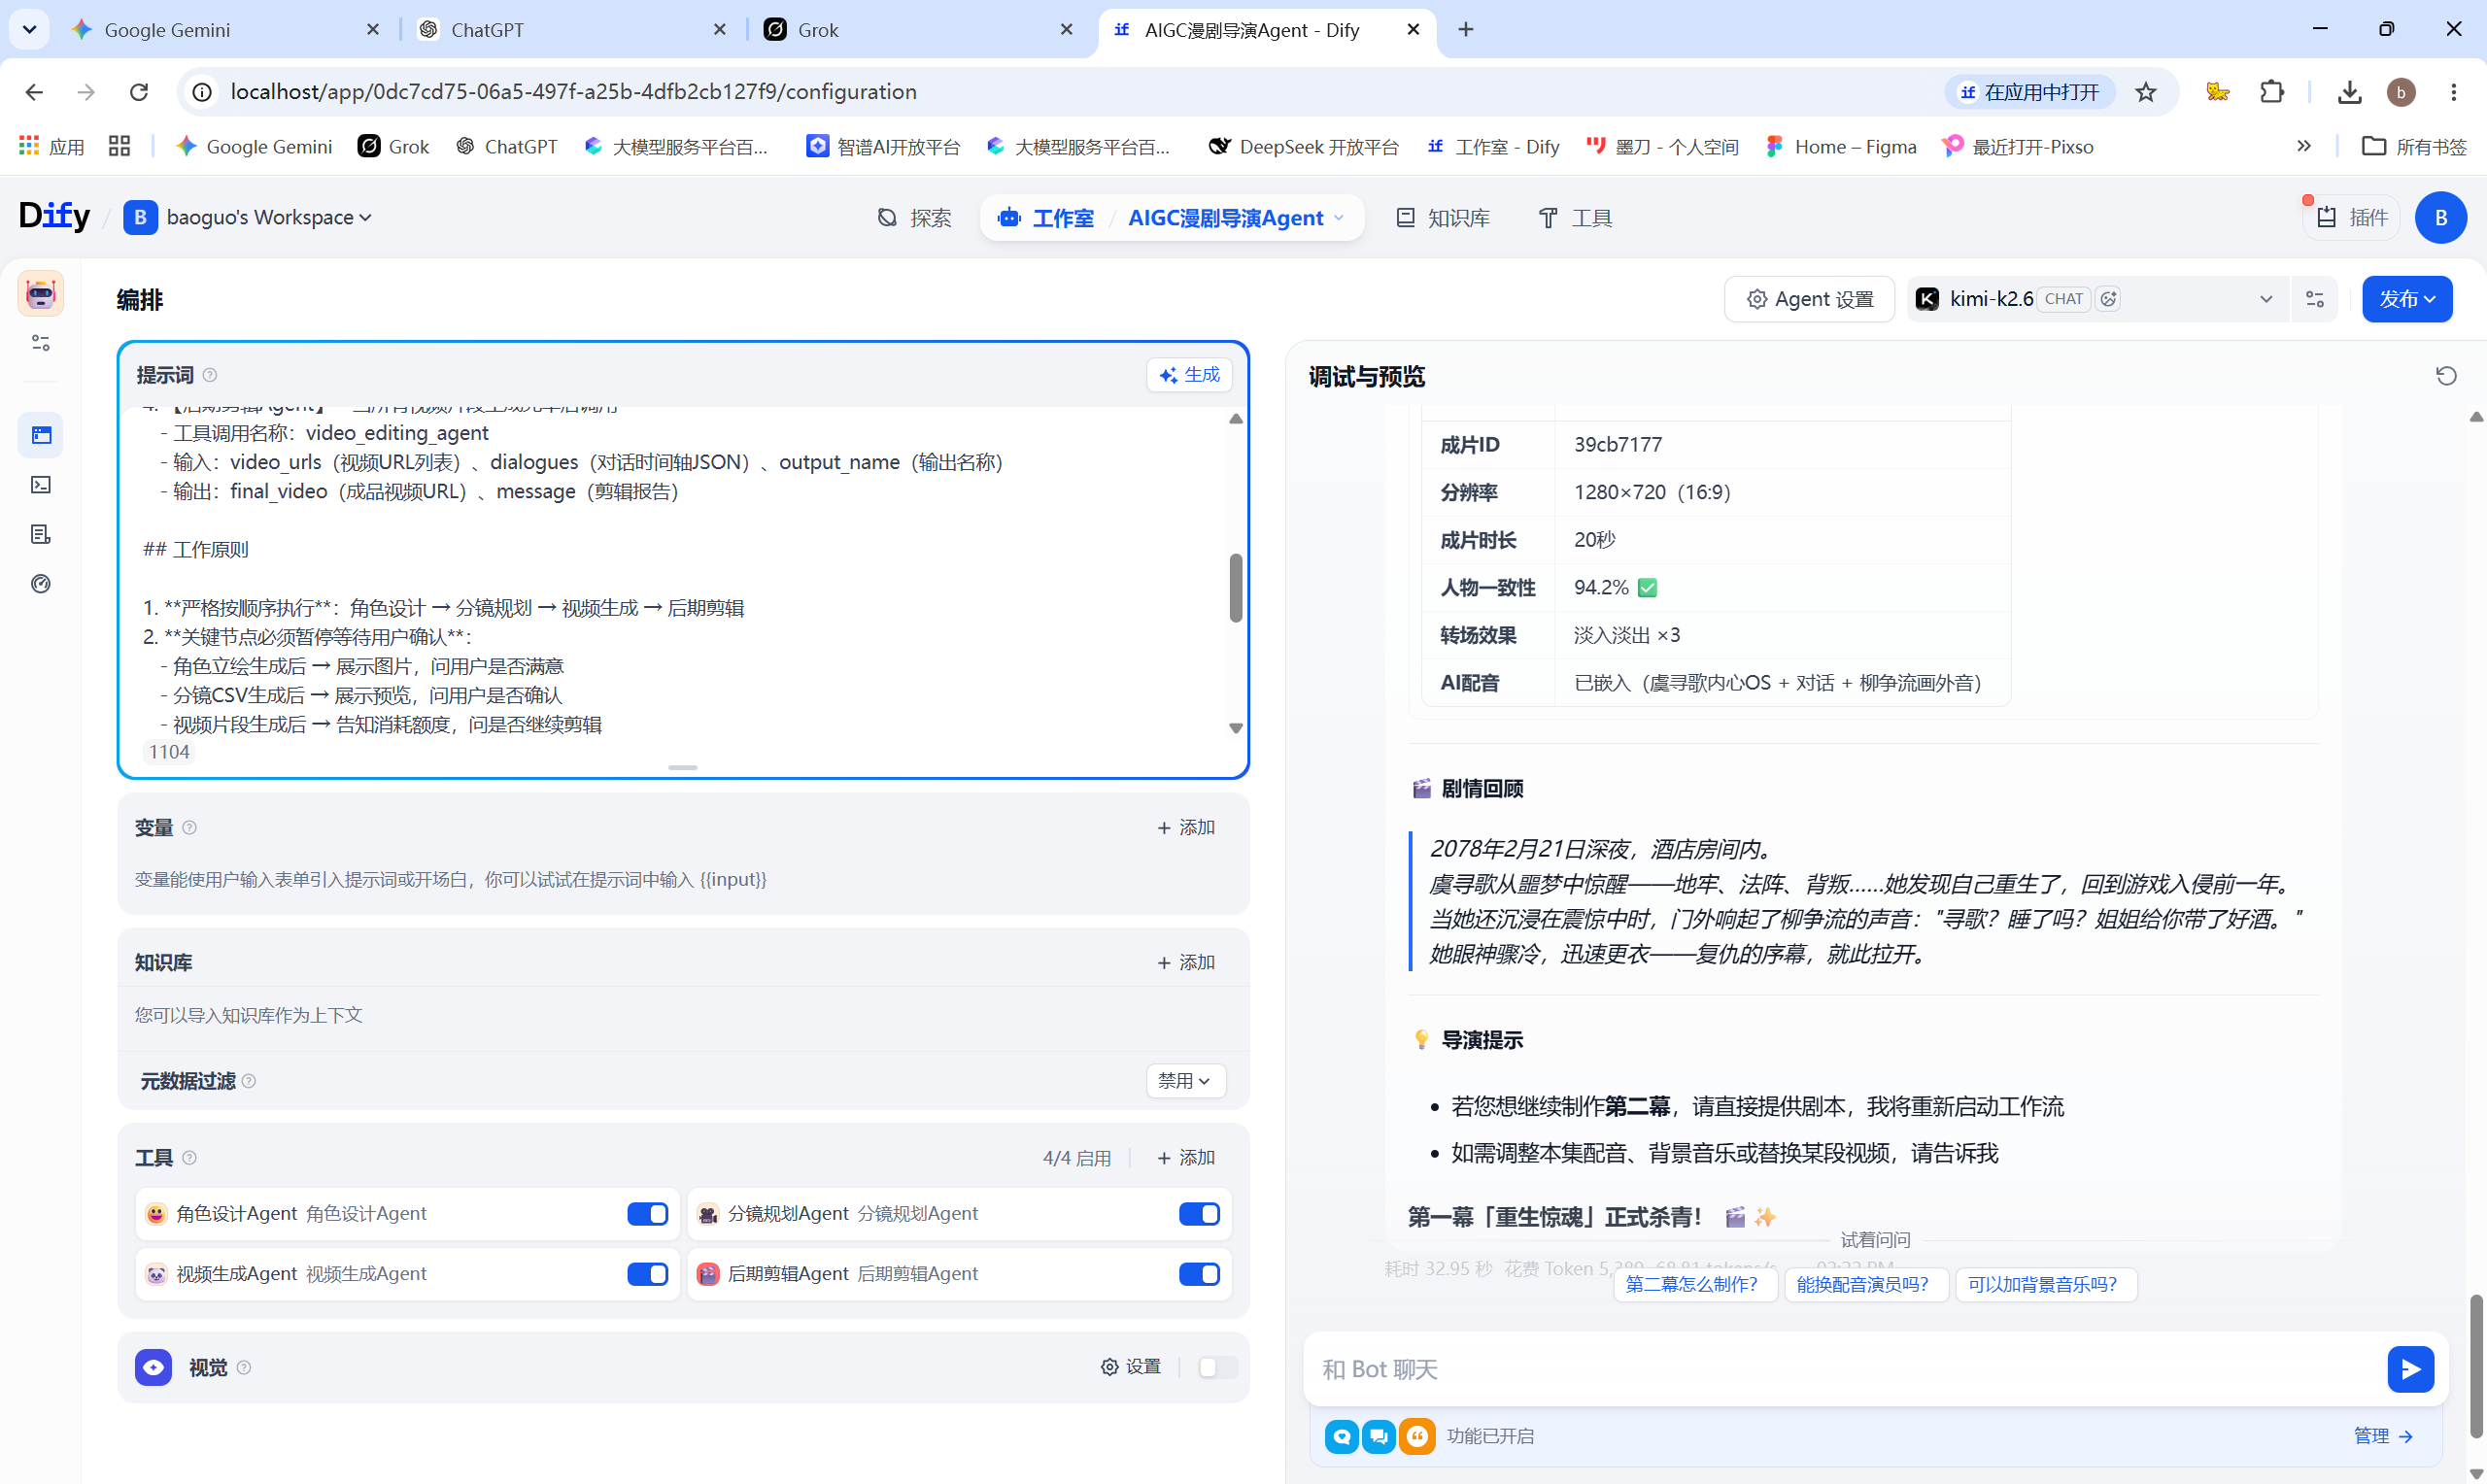The width and height of the screenshot is (2487, 1484).
Task: Open the 发布 publish dropdown
Action: [2407, 299]
